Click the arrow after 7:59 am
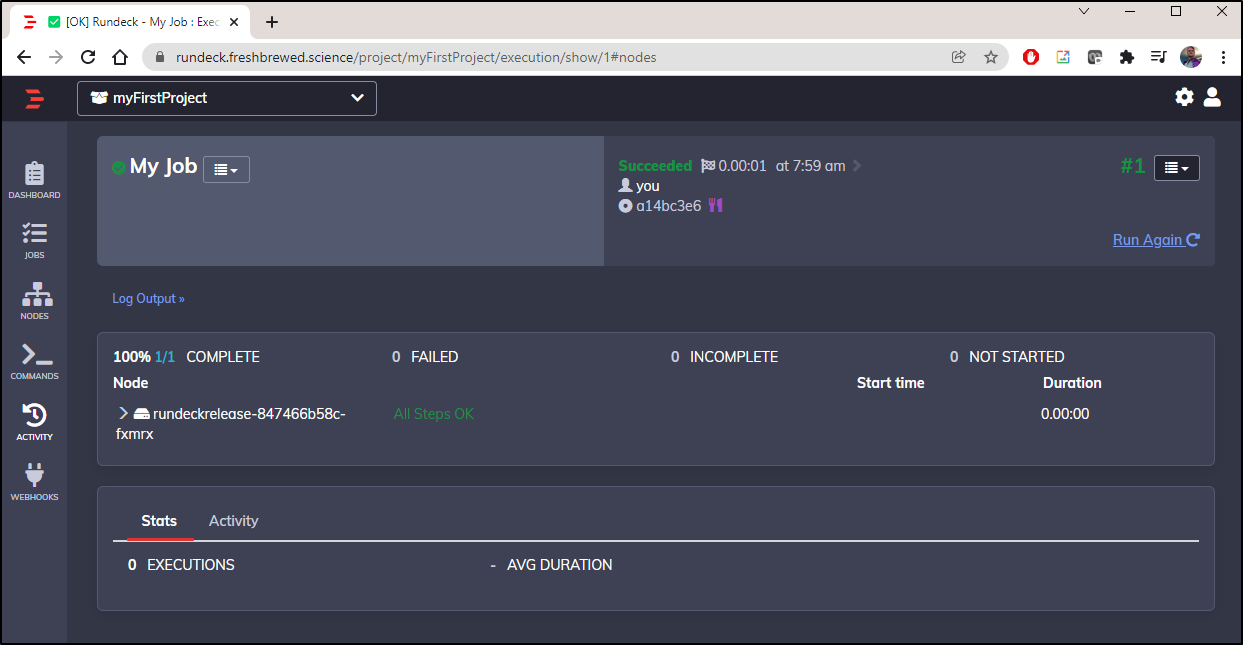 pos(857,166)
